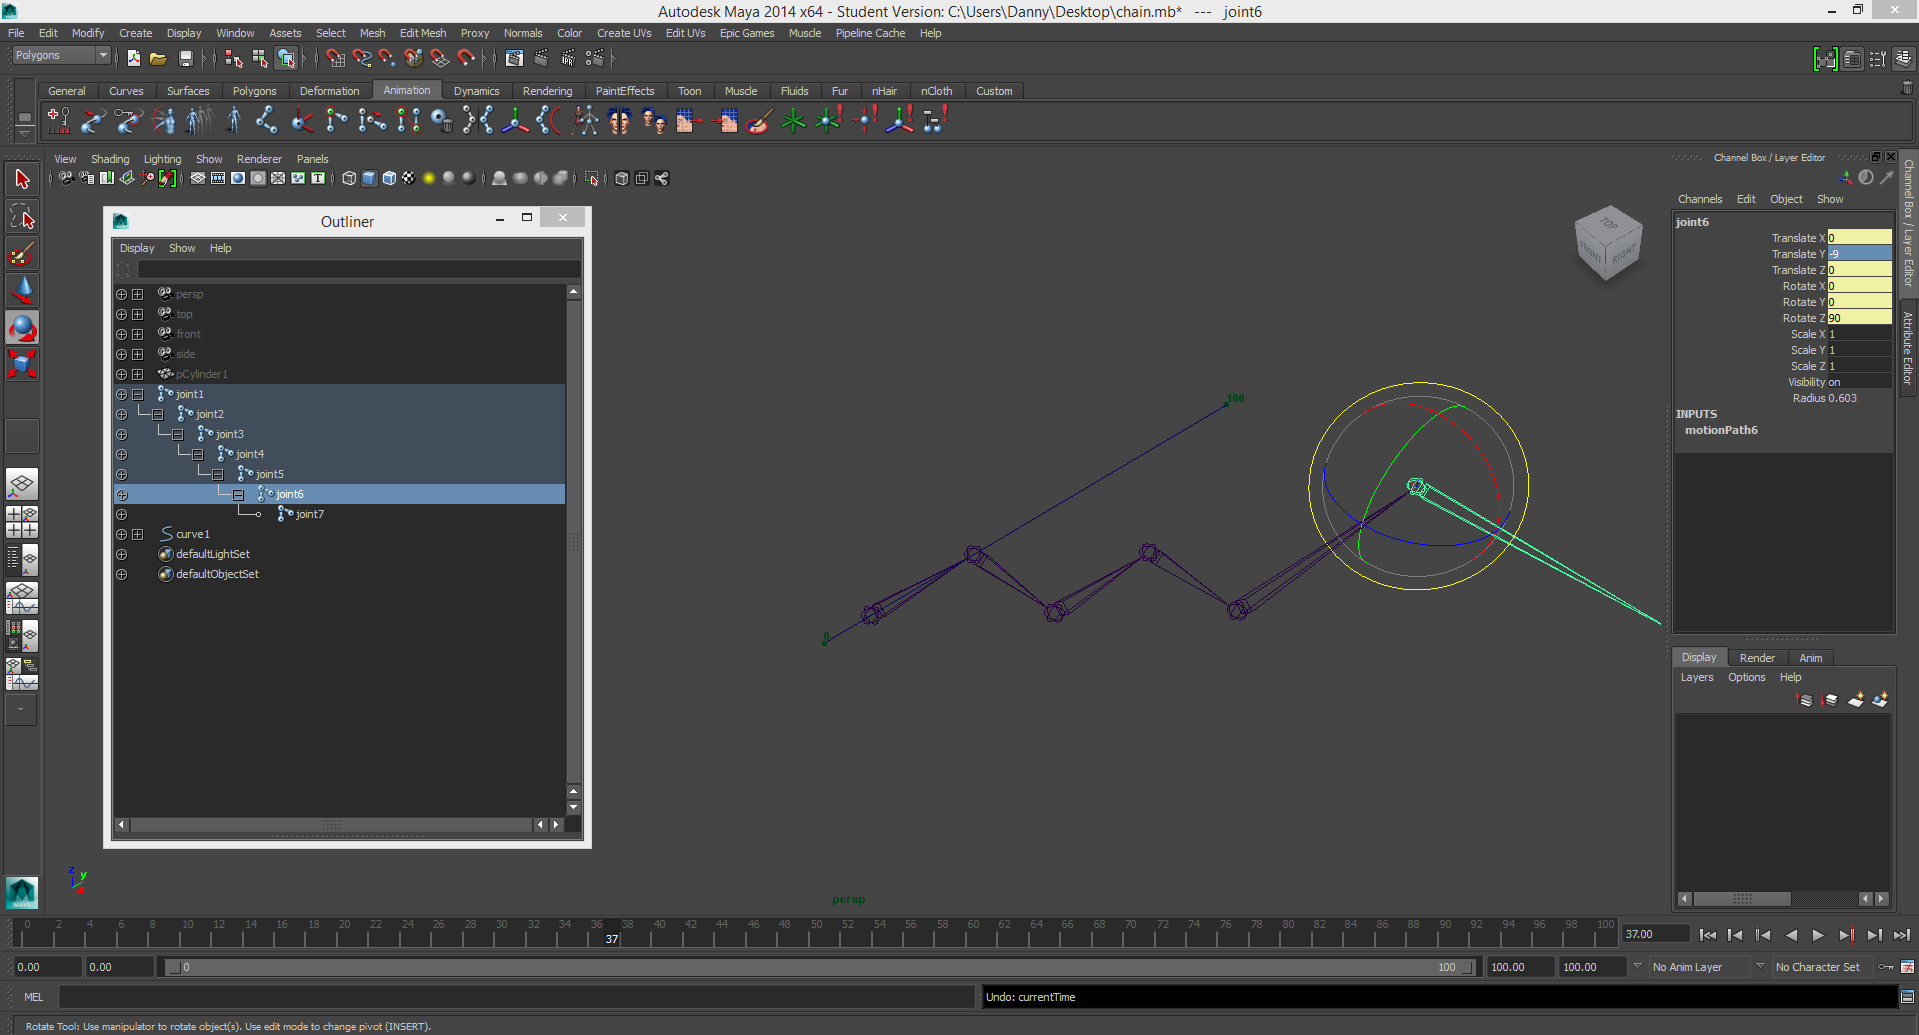This screenshot has width=1919, height=1035.
Task: Collapse joint6 hierarchy in Outliner
Action: tap(238, 494)
